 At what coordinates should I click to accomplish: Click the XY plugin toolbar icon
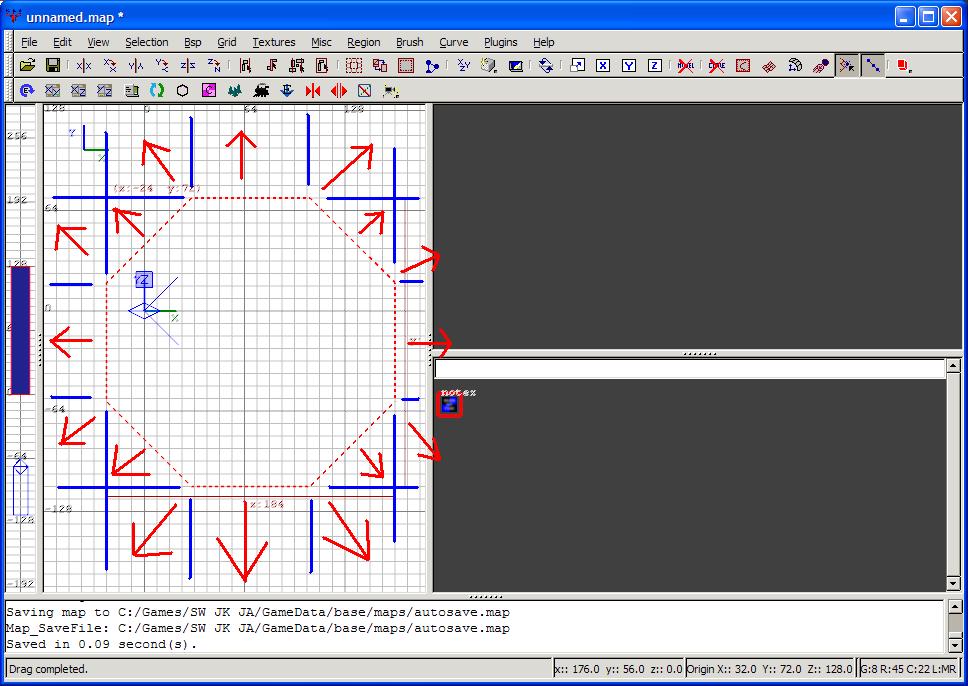pos(52,91)
